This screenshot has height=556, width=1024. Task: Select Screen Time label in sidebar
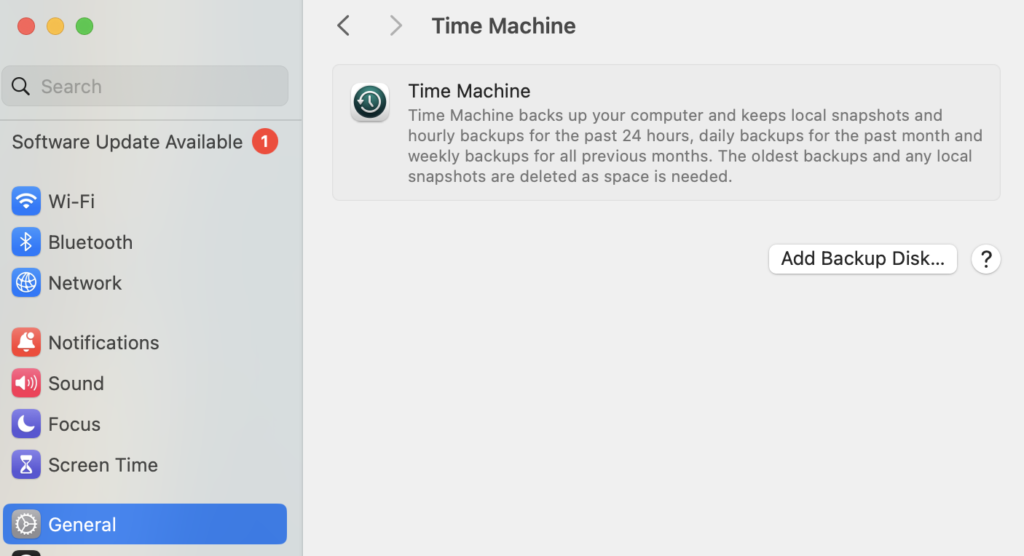103,465
